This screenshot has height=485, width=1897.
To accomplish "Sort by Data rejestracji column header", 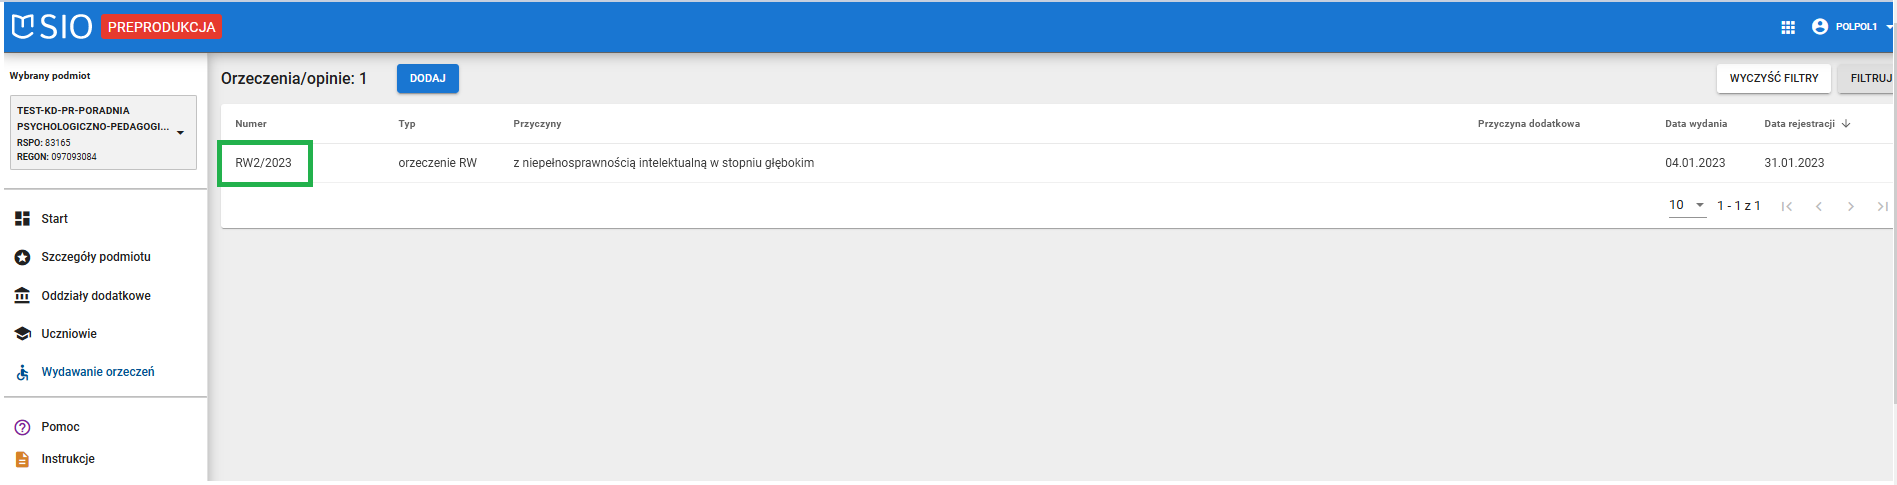I will tap(1799, 124).
